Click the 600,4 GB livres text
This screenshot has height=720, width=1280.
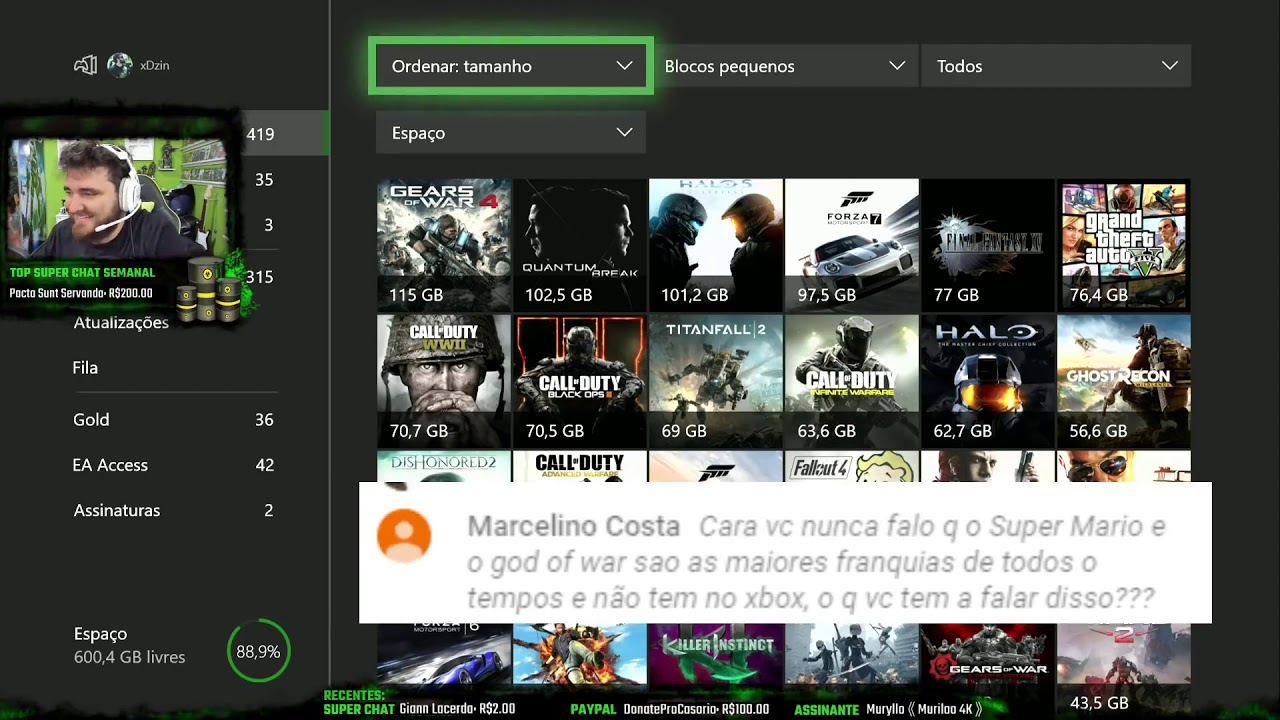(x=129, y=657)
